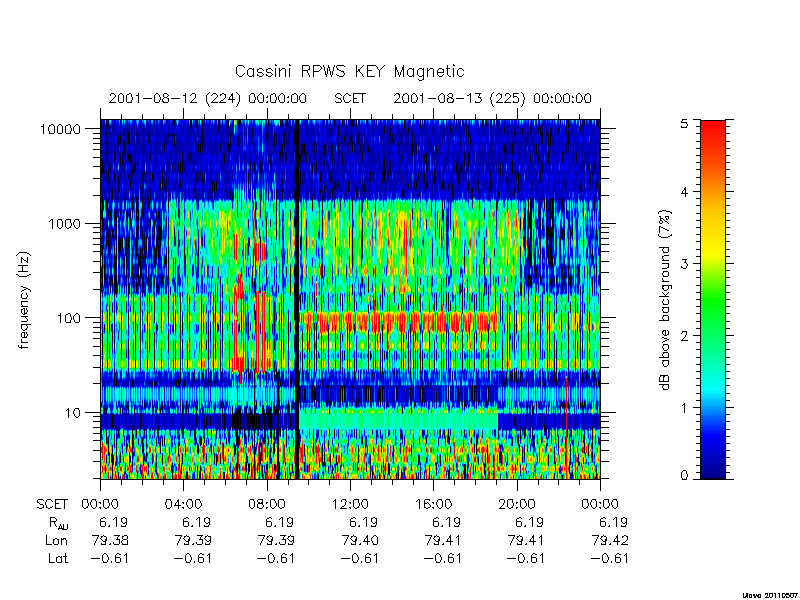The image size is (800, 600).
Task: Click the colorbar tick label 3
Action: (x=684, y=264)
